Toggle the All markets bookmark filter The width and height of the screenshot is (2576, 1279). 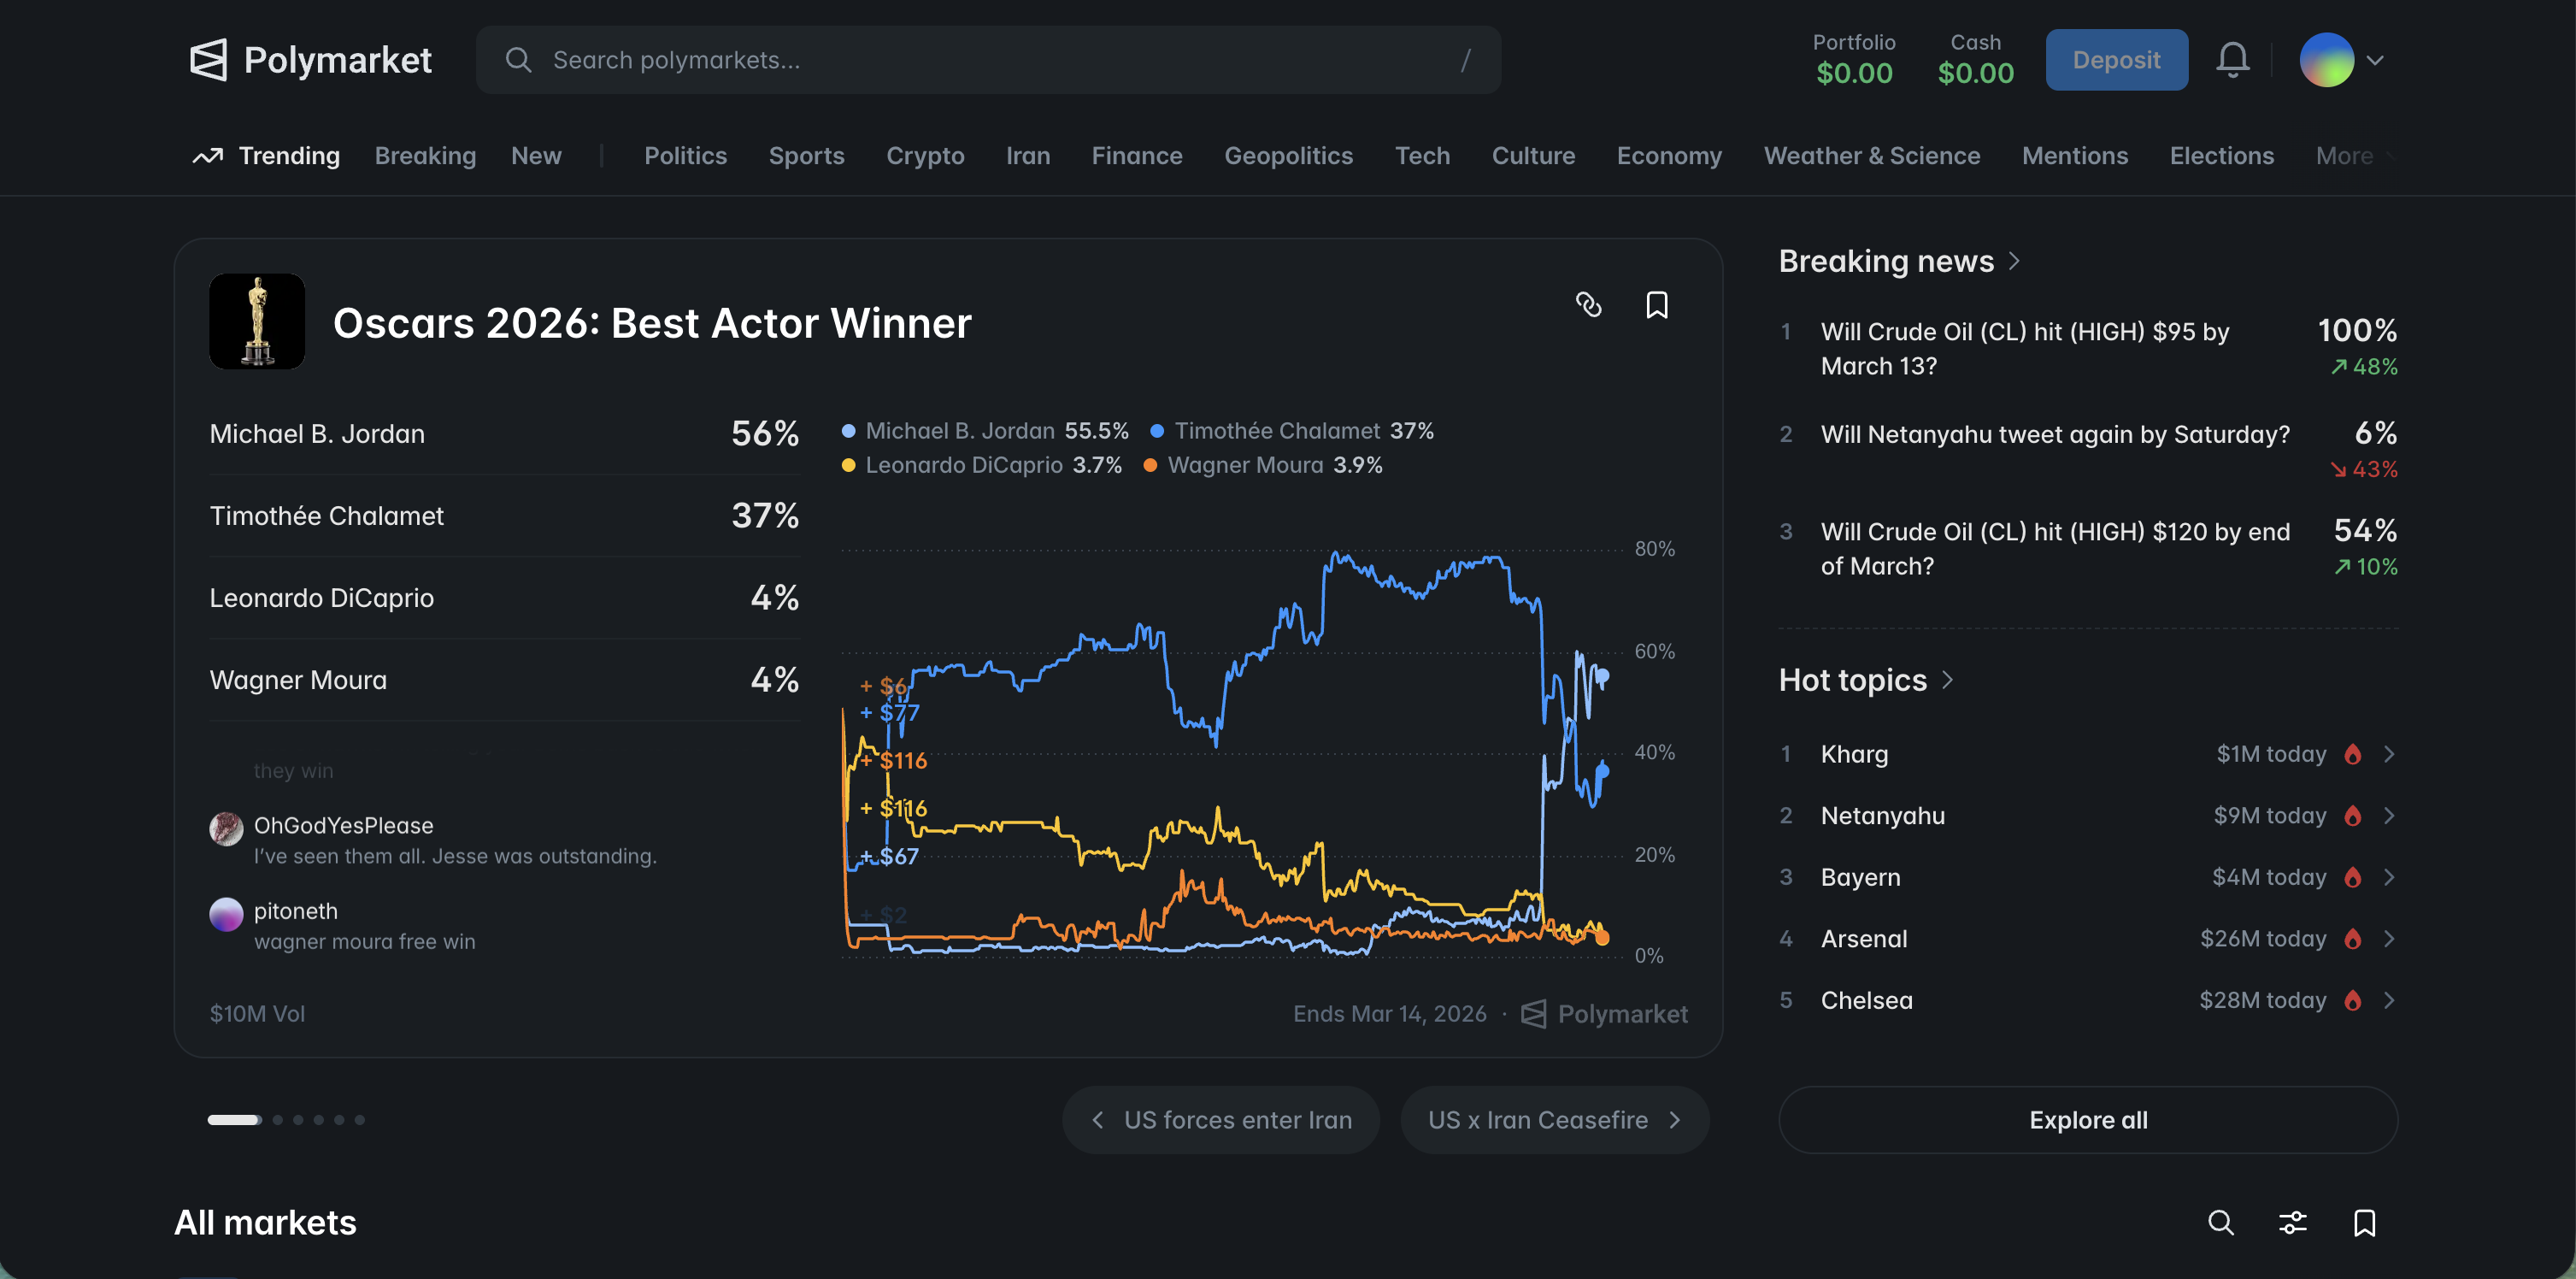[x=2364, y=1222]
